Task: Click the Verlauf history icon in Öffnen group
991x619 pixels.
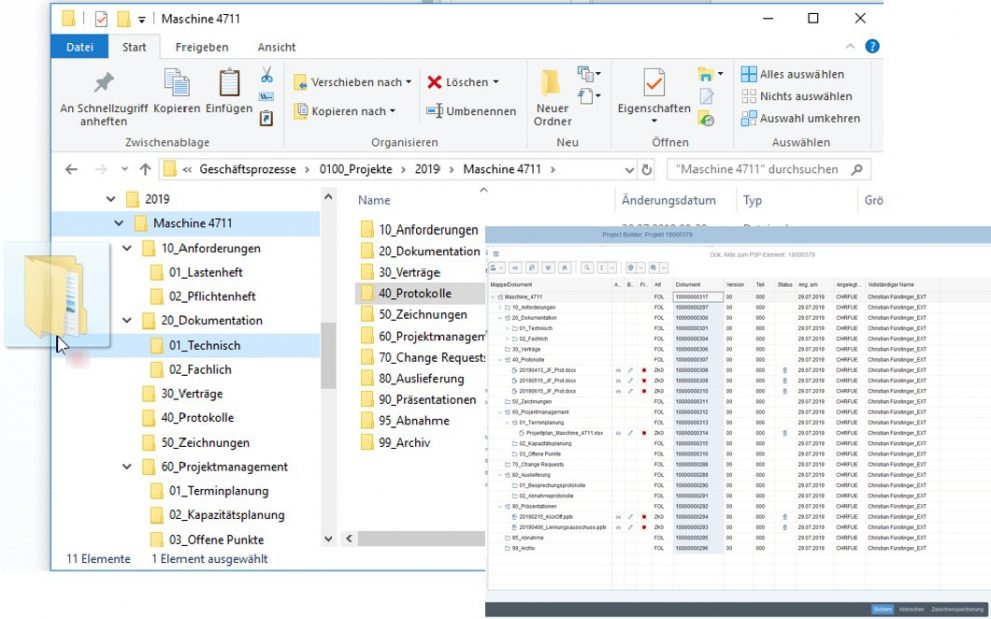Action: [x=706, y=118]
